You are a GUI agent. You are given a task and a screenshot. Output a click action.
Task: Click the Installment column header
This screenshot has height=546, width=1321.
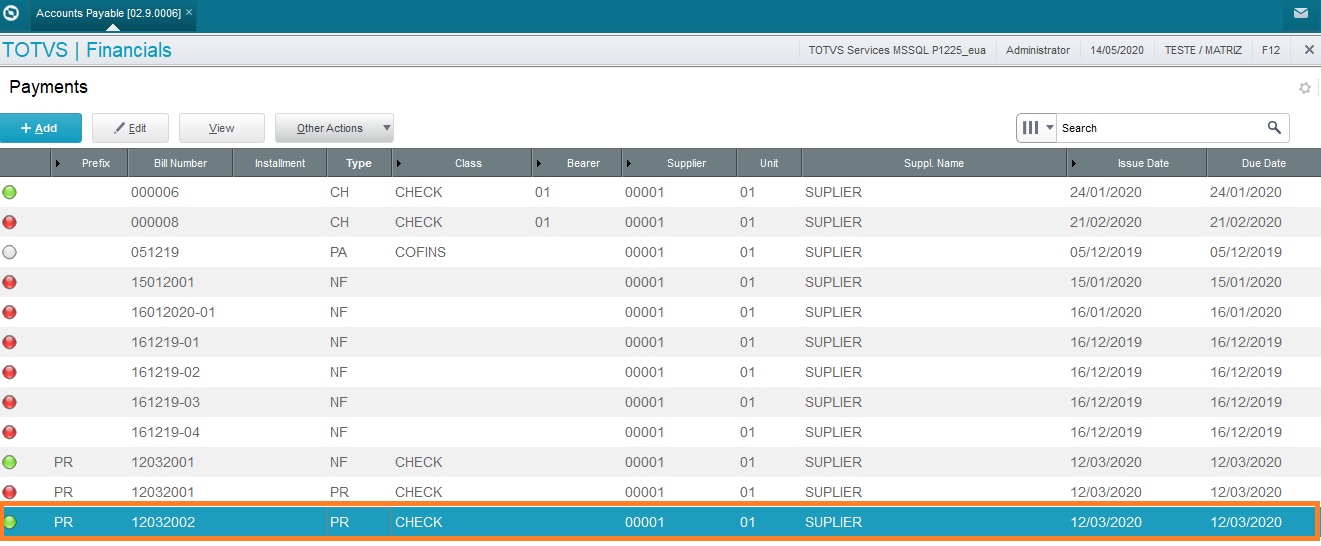(280, 163)
